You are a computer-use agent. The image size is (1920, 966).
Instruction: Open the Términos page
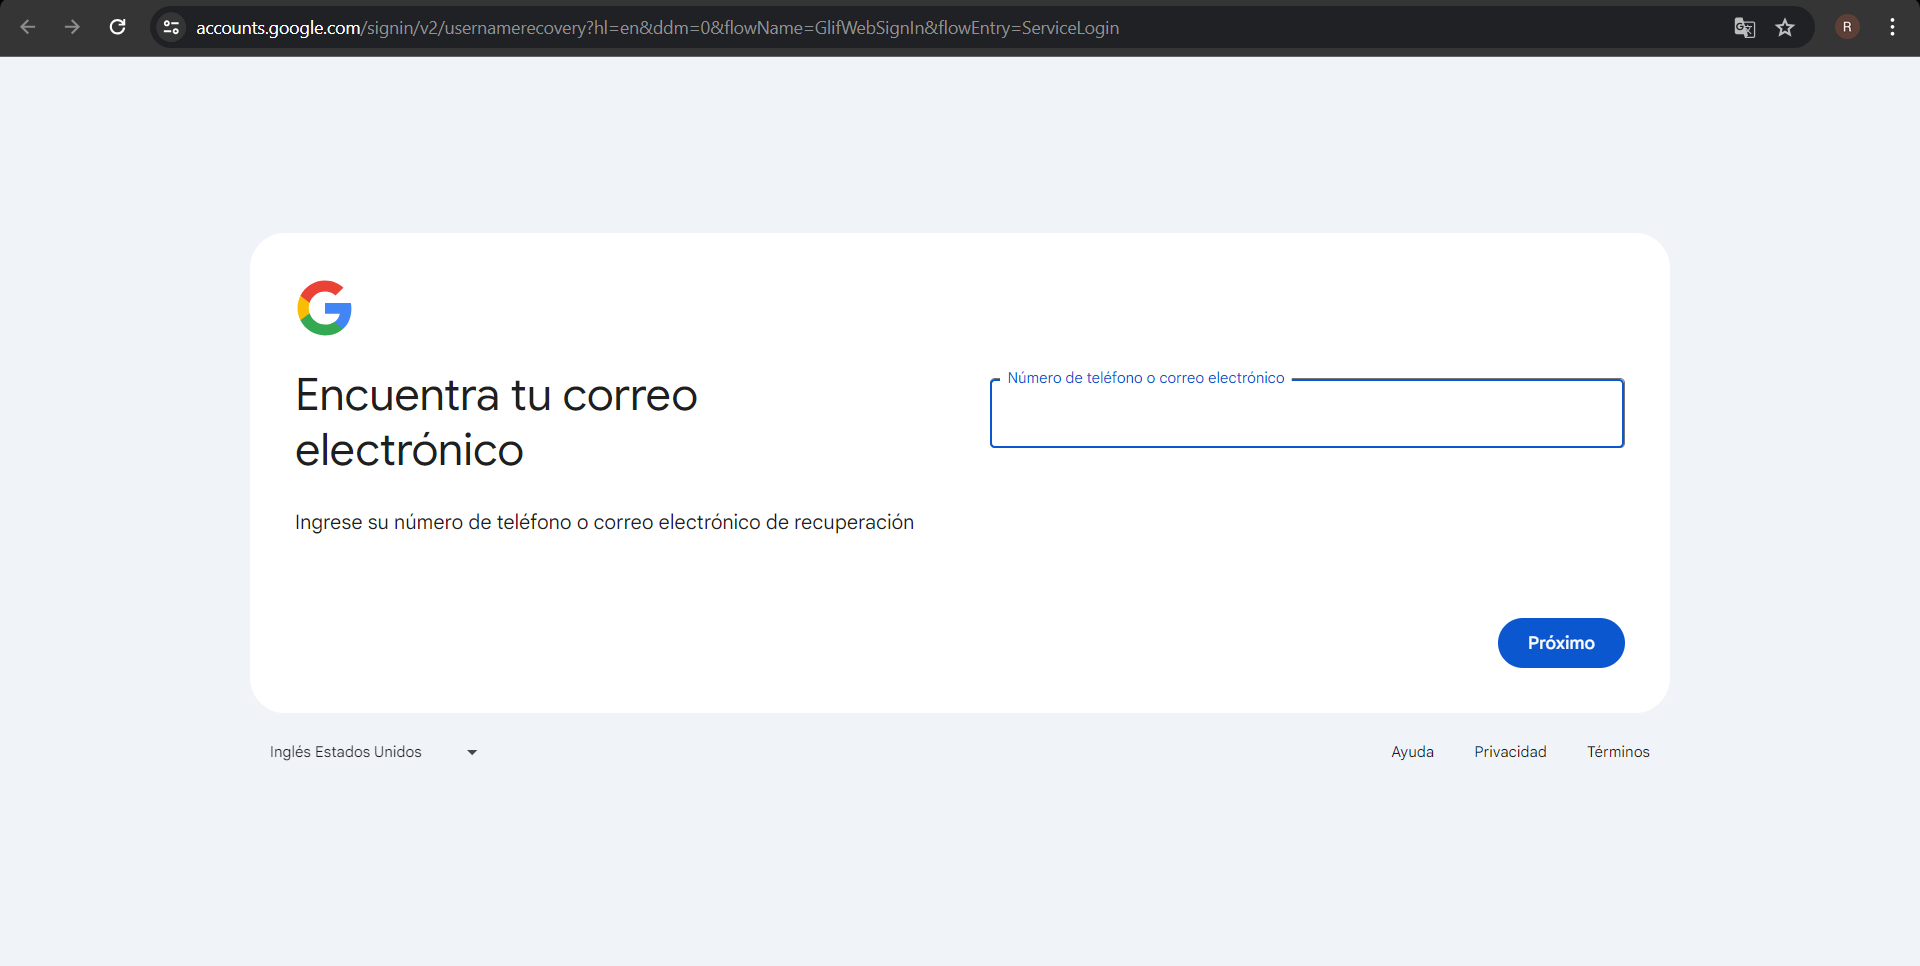click(1618, 751)
